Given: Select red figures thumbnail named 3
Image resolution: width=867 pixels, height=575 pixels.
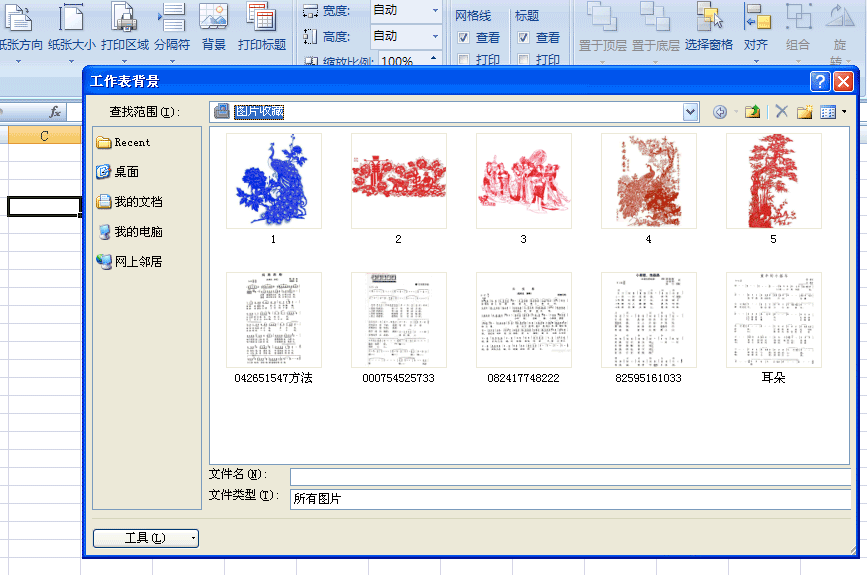Looking at the screenshot, I should [x=524, y=181].
